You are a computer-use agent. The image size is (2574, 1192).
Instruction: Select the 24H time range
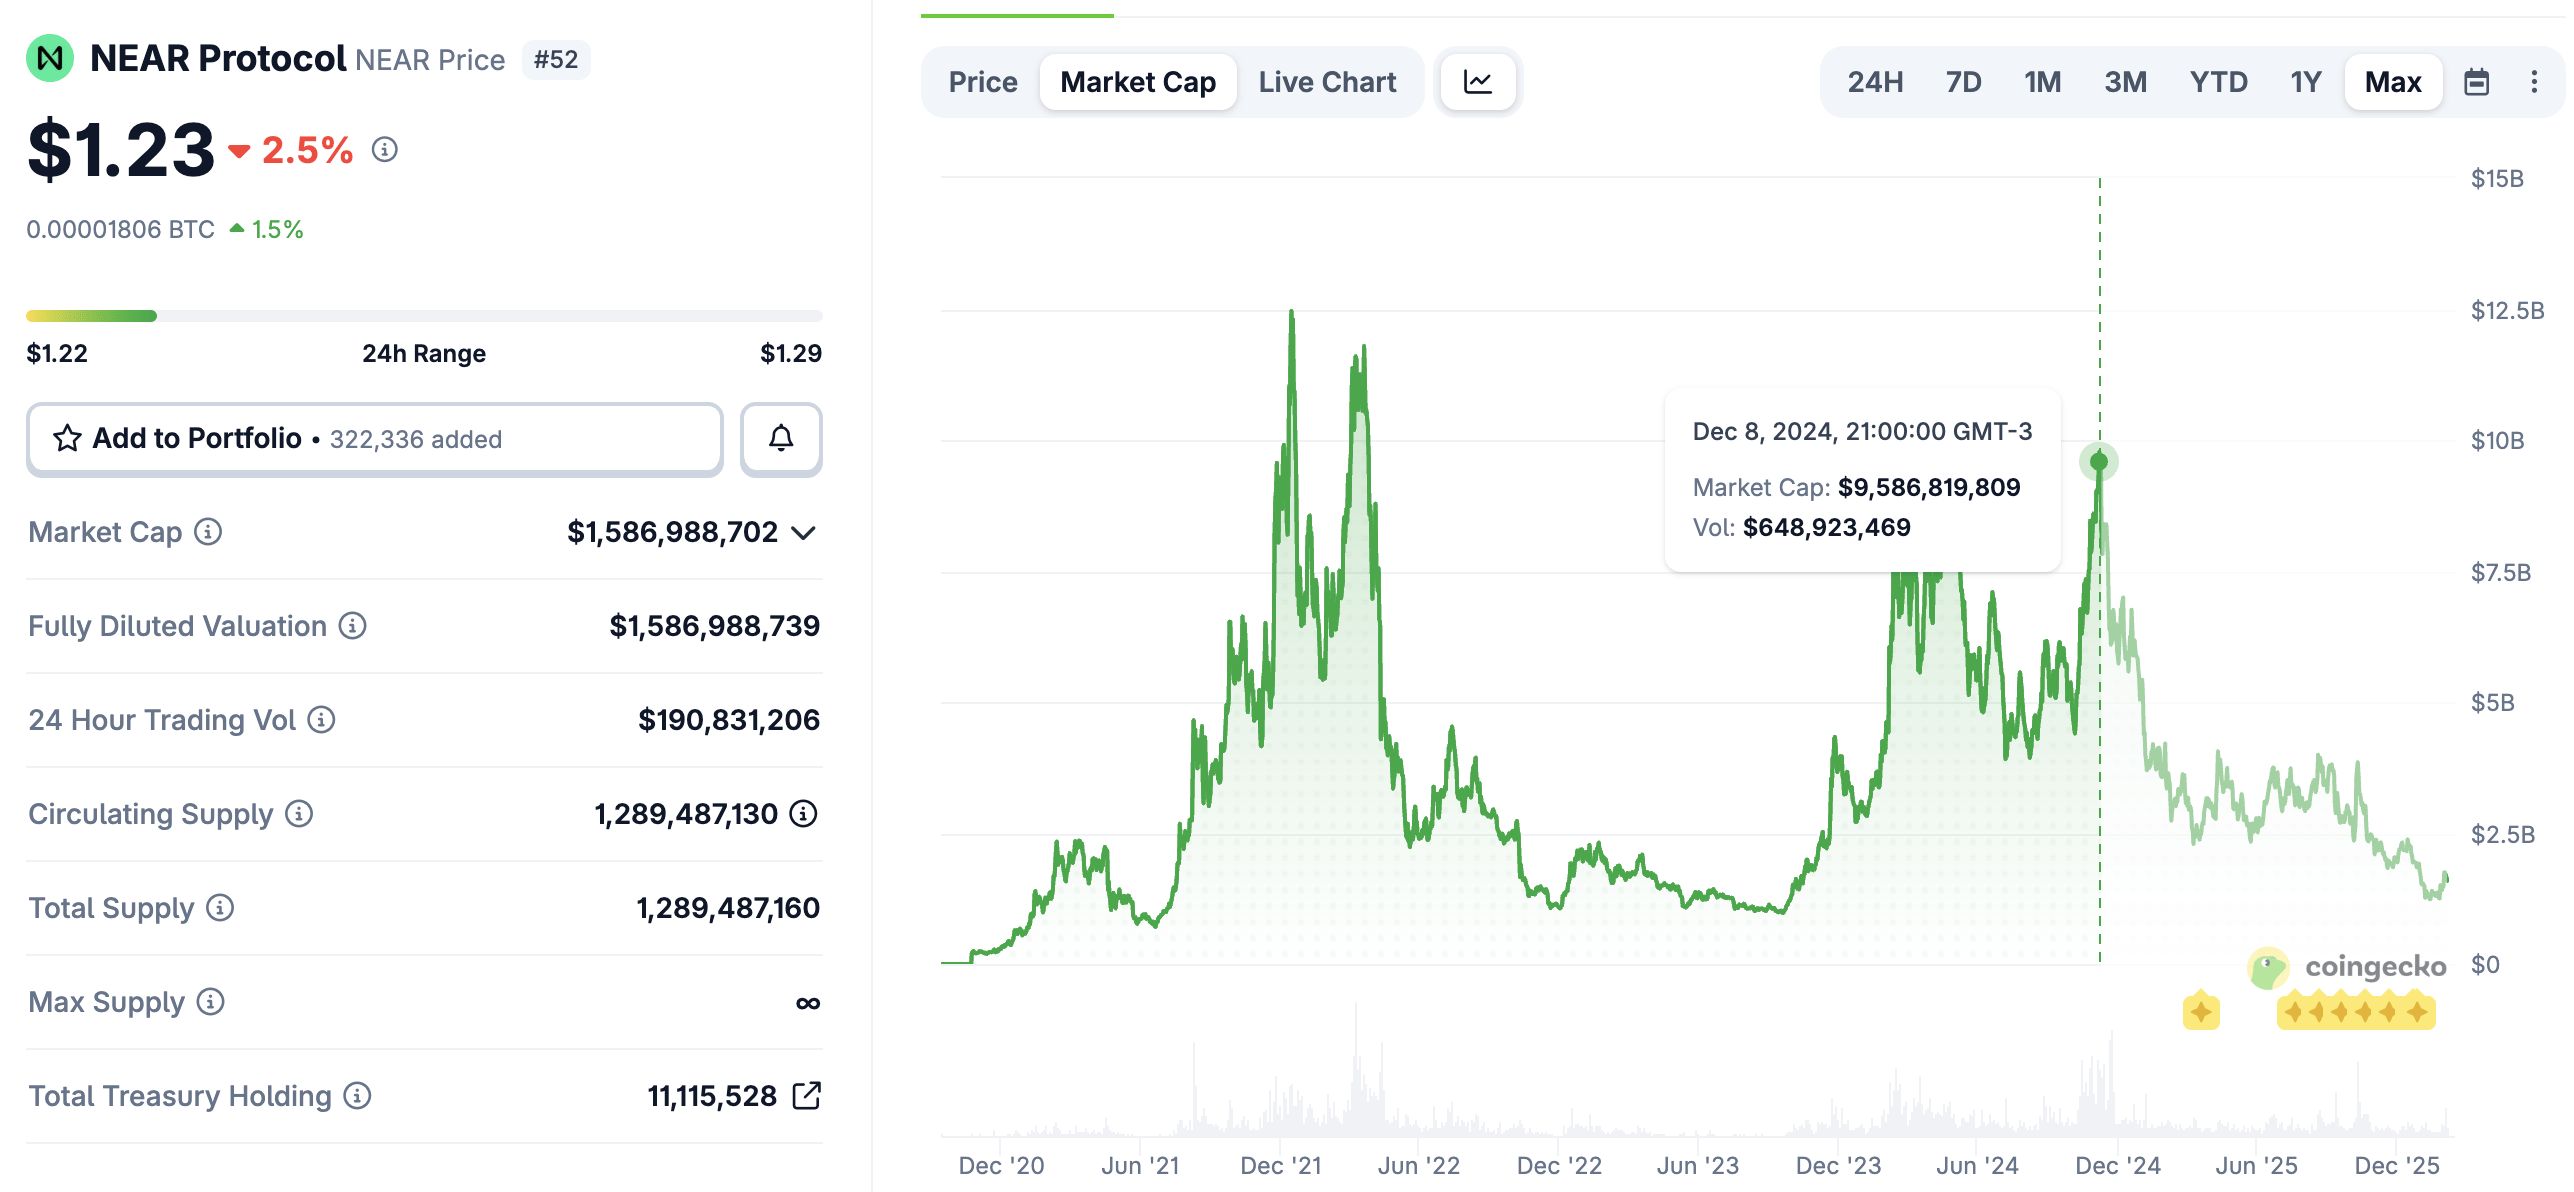click(x=1874, y=82)
